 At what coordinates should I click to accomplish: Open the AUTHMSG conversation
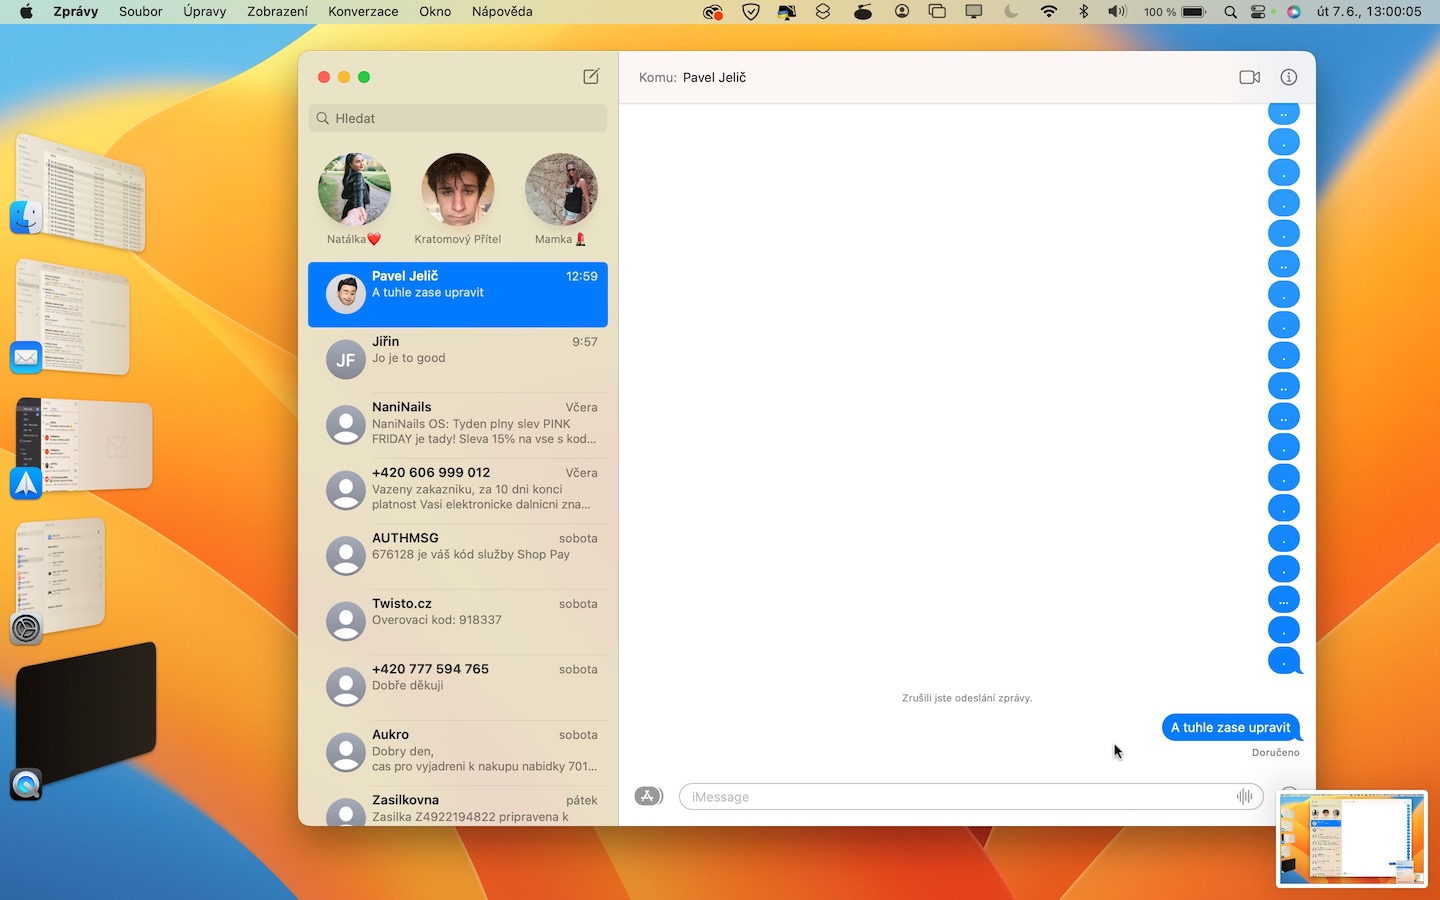click(458, 556)
